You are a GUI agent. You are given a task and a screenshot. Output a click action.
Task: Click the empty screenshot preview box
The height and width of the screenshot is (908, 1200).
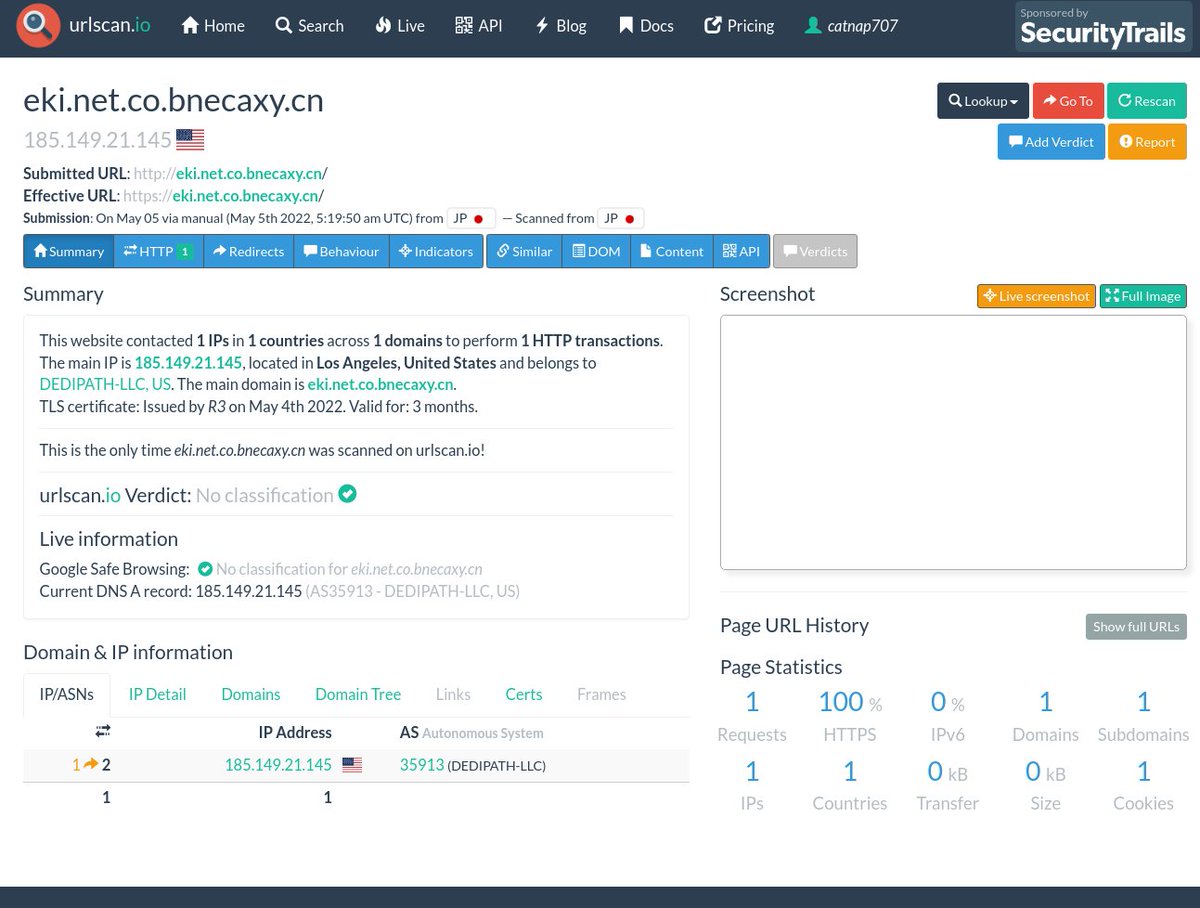click(x=953, y=442)
